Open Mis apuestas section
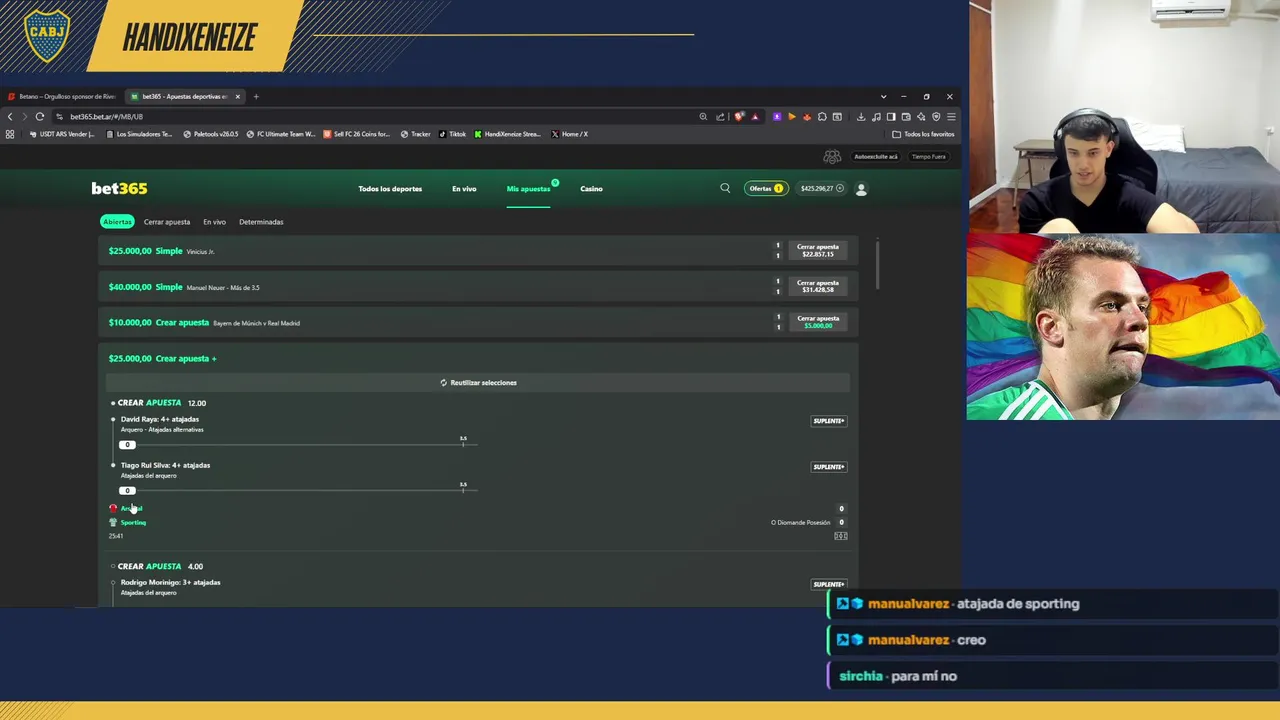1280x720 pixels. [528, 188]
